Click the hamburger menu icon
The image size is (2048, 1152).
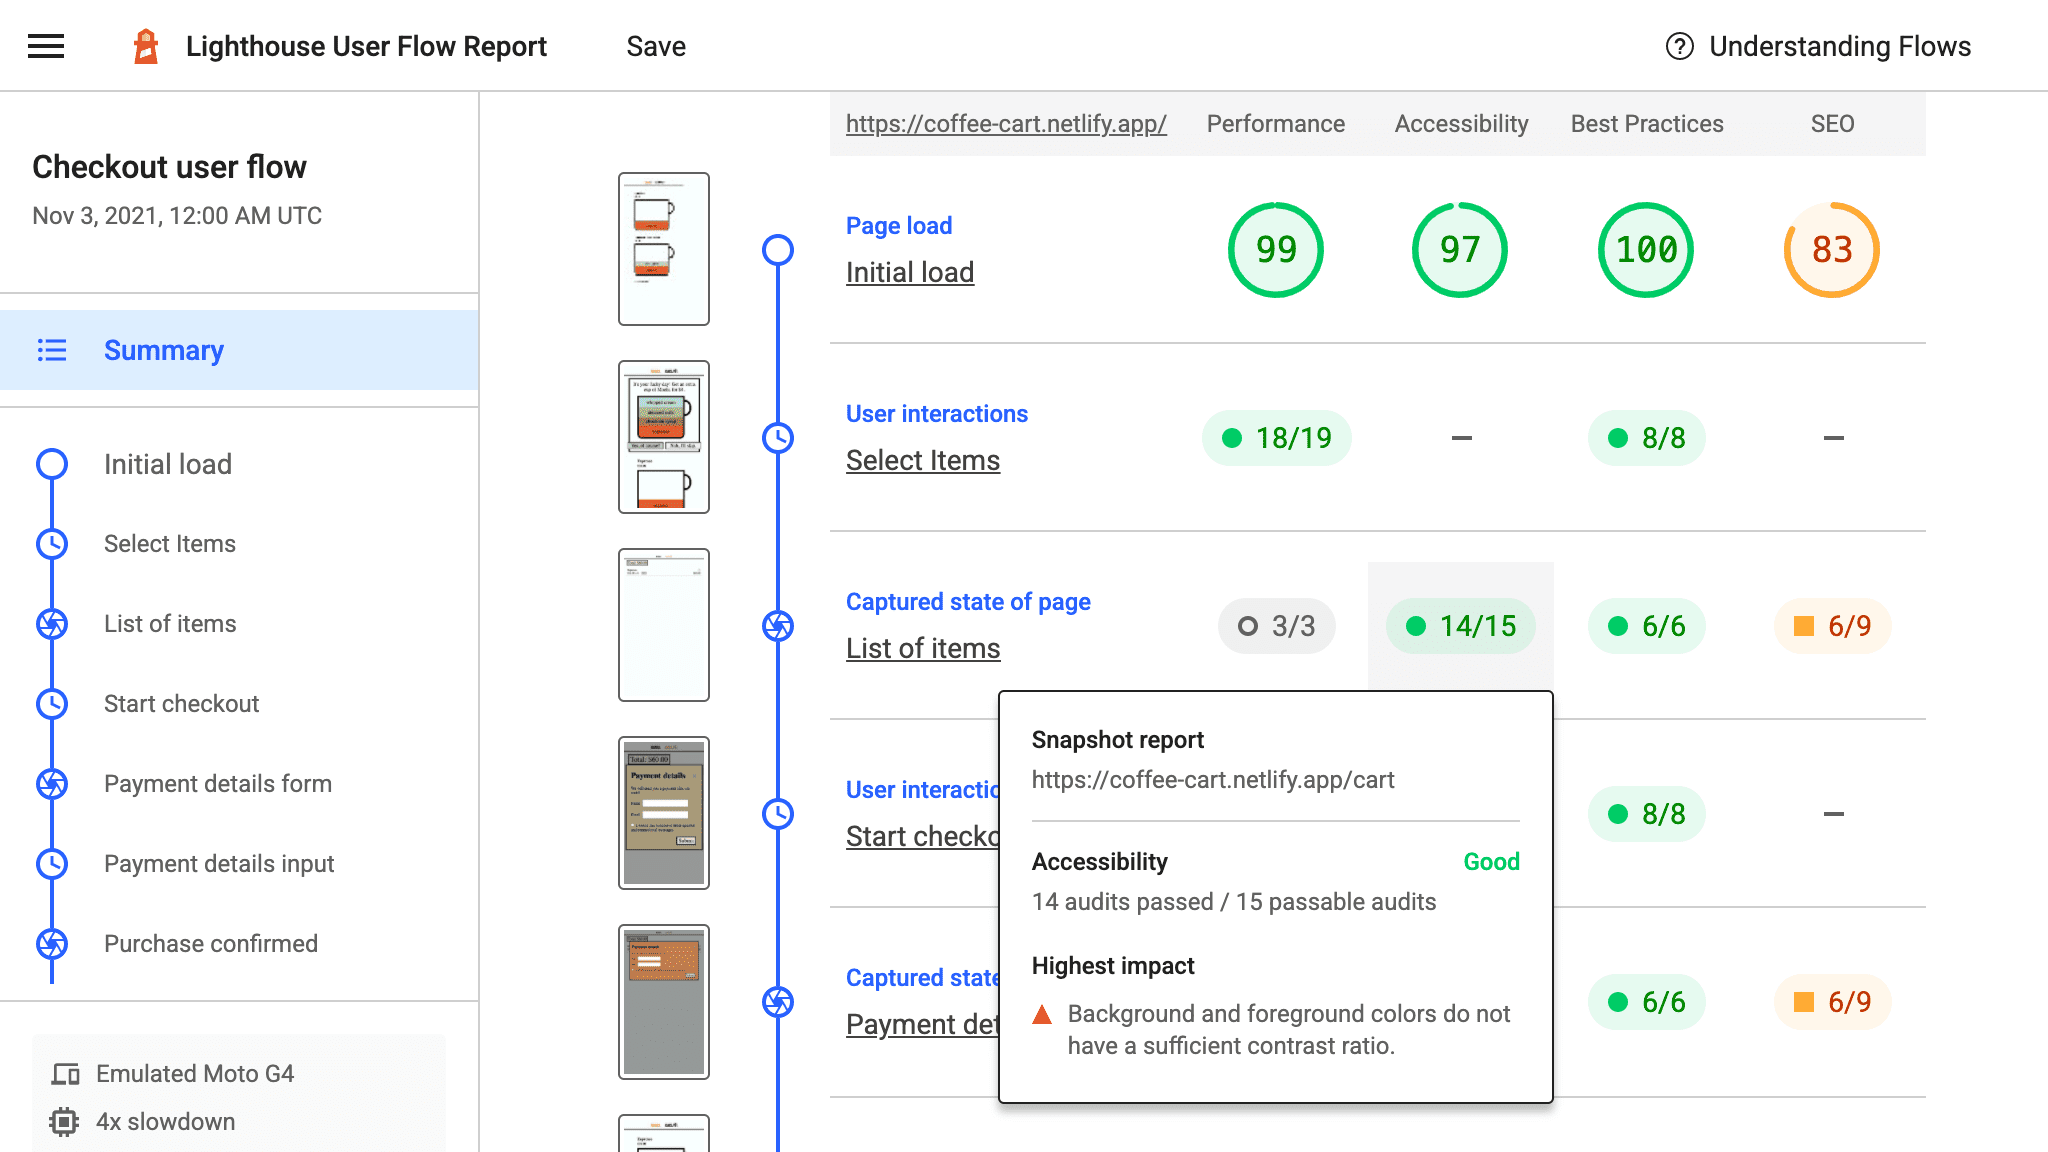coord(45,46)
